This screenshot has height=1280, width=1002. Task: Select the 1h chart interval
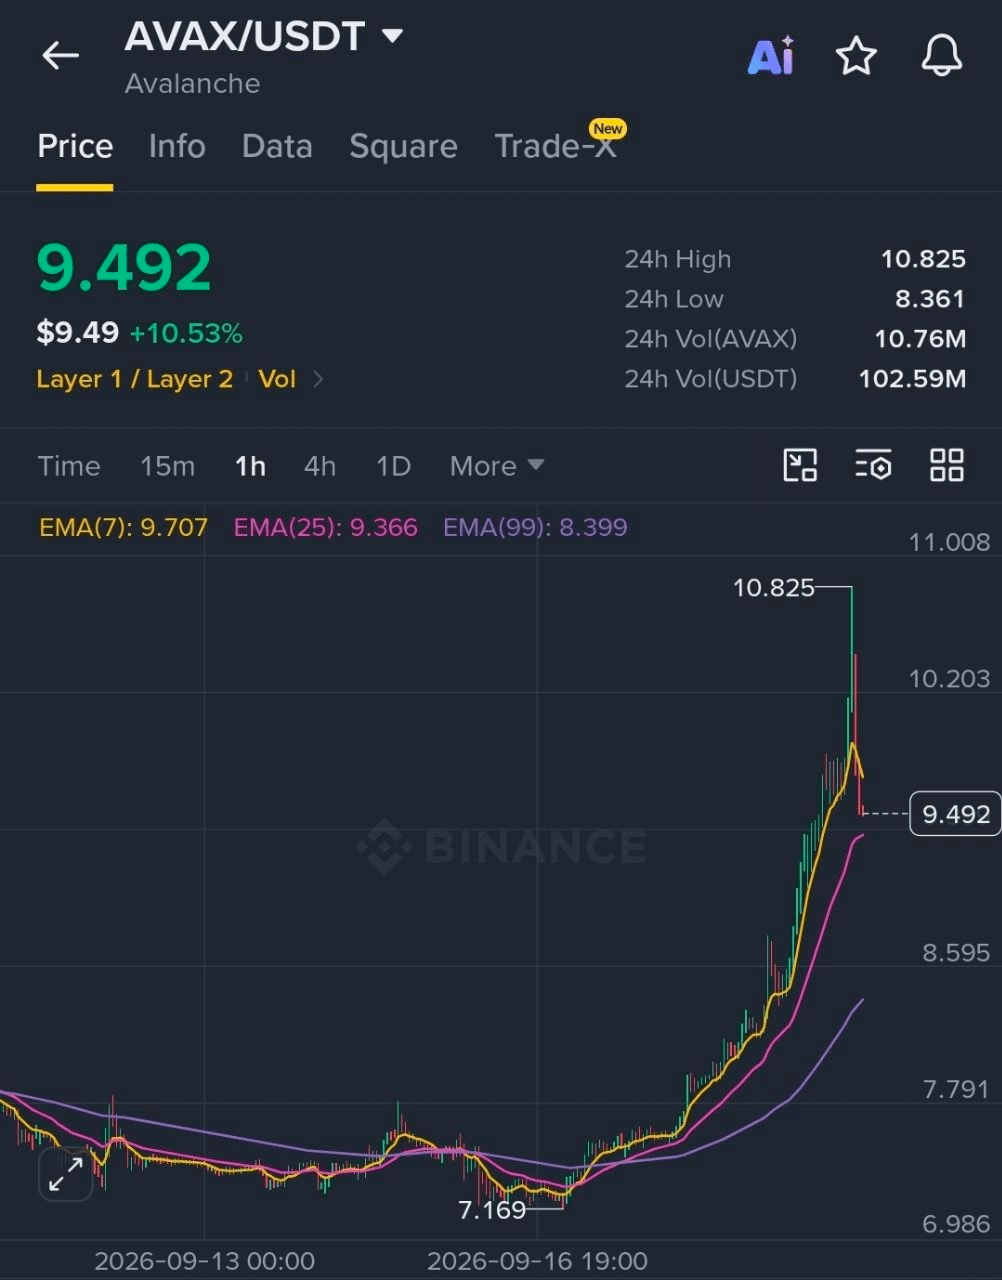[x=250, y=466]
